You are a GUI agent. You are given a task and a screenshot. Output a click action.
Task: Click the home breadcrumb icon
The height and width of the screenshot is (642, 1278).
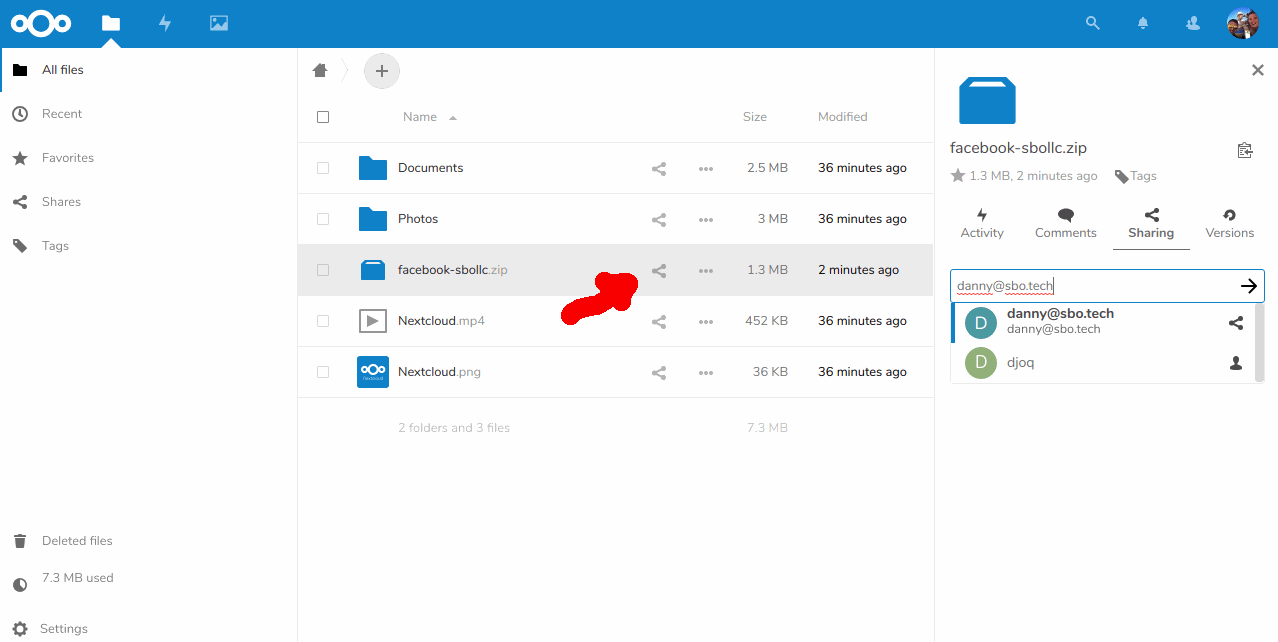[319, 70]
